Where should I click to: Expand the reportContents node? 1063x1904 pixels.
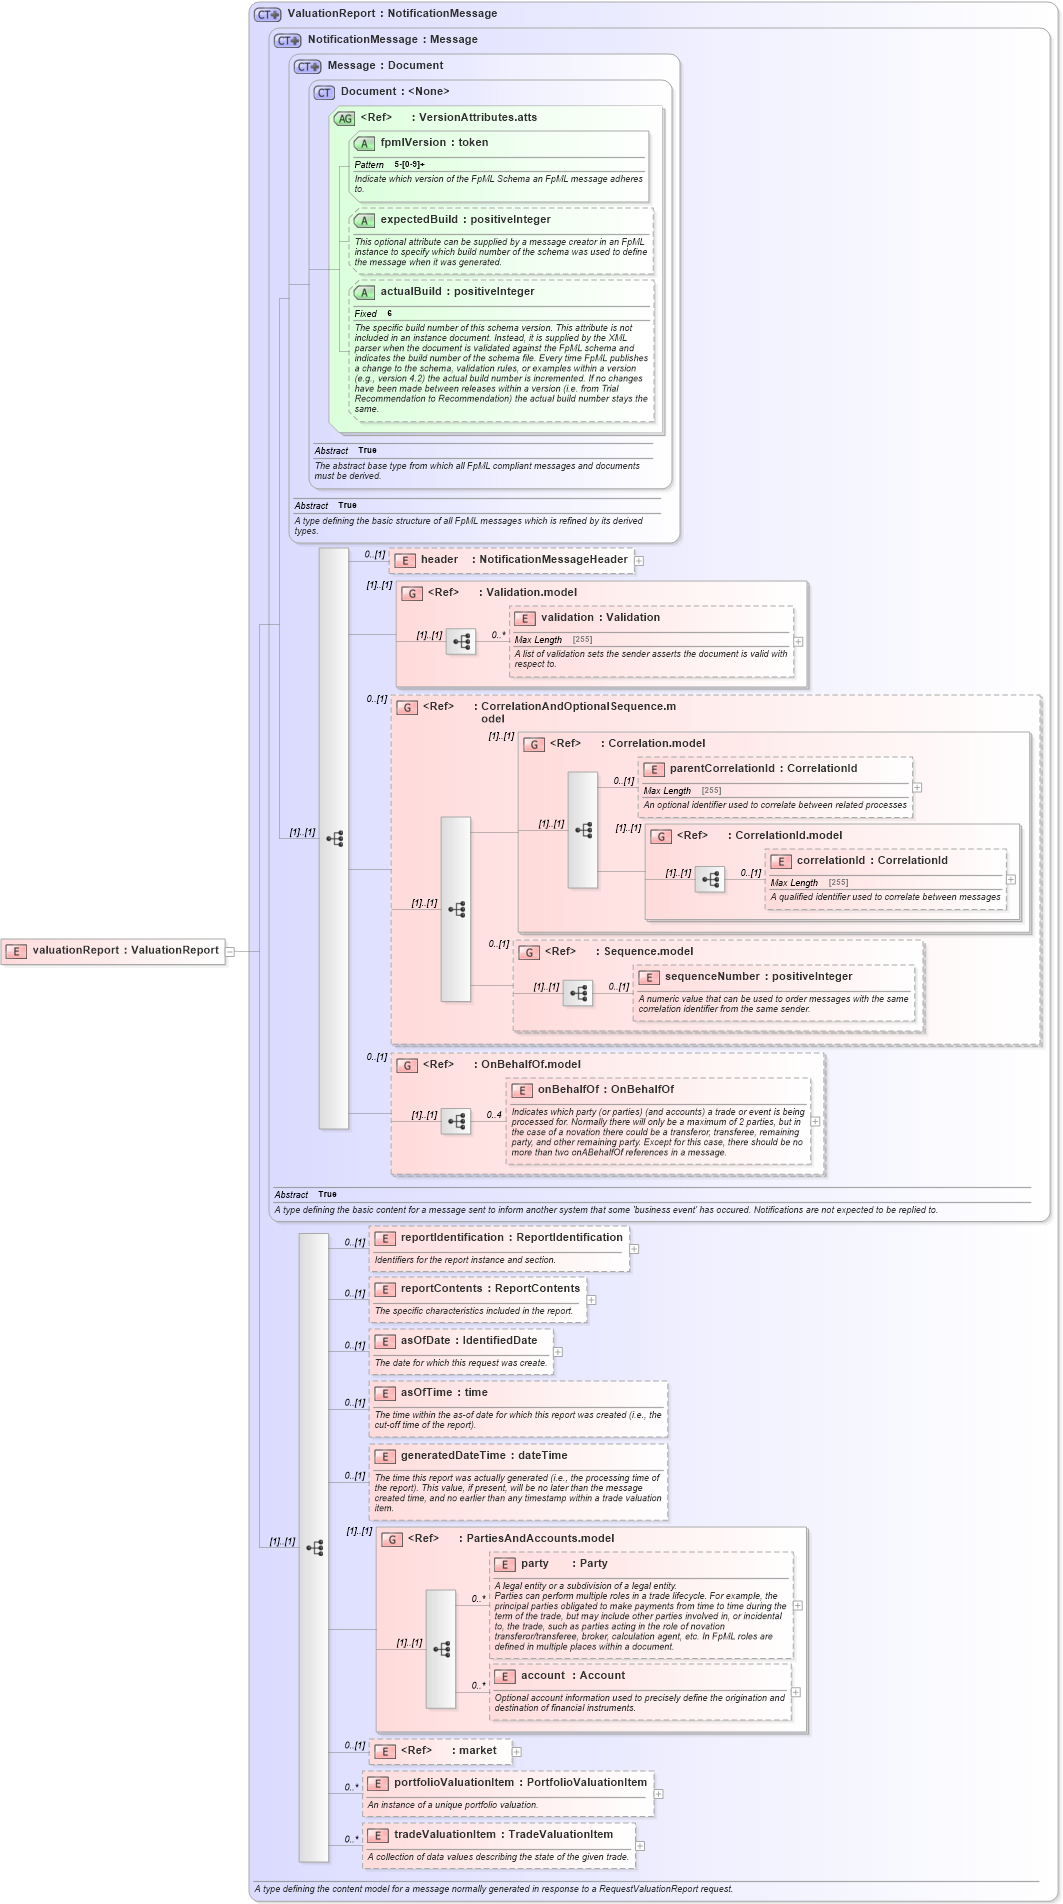[591, 1300]
